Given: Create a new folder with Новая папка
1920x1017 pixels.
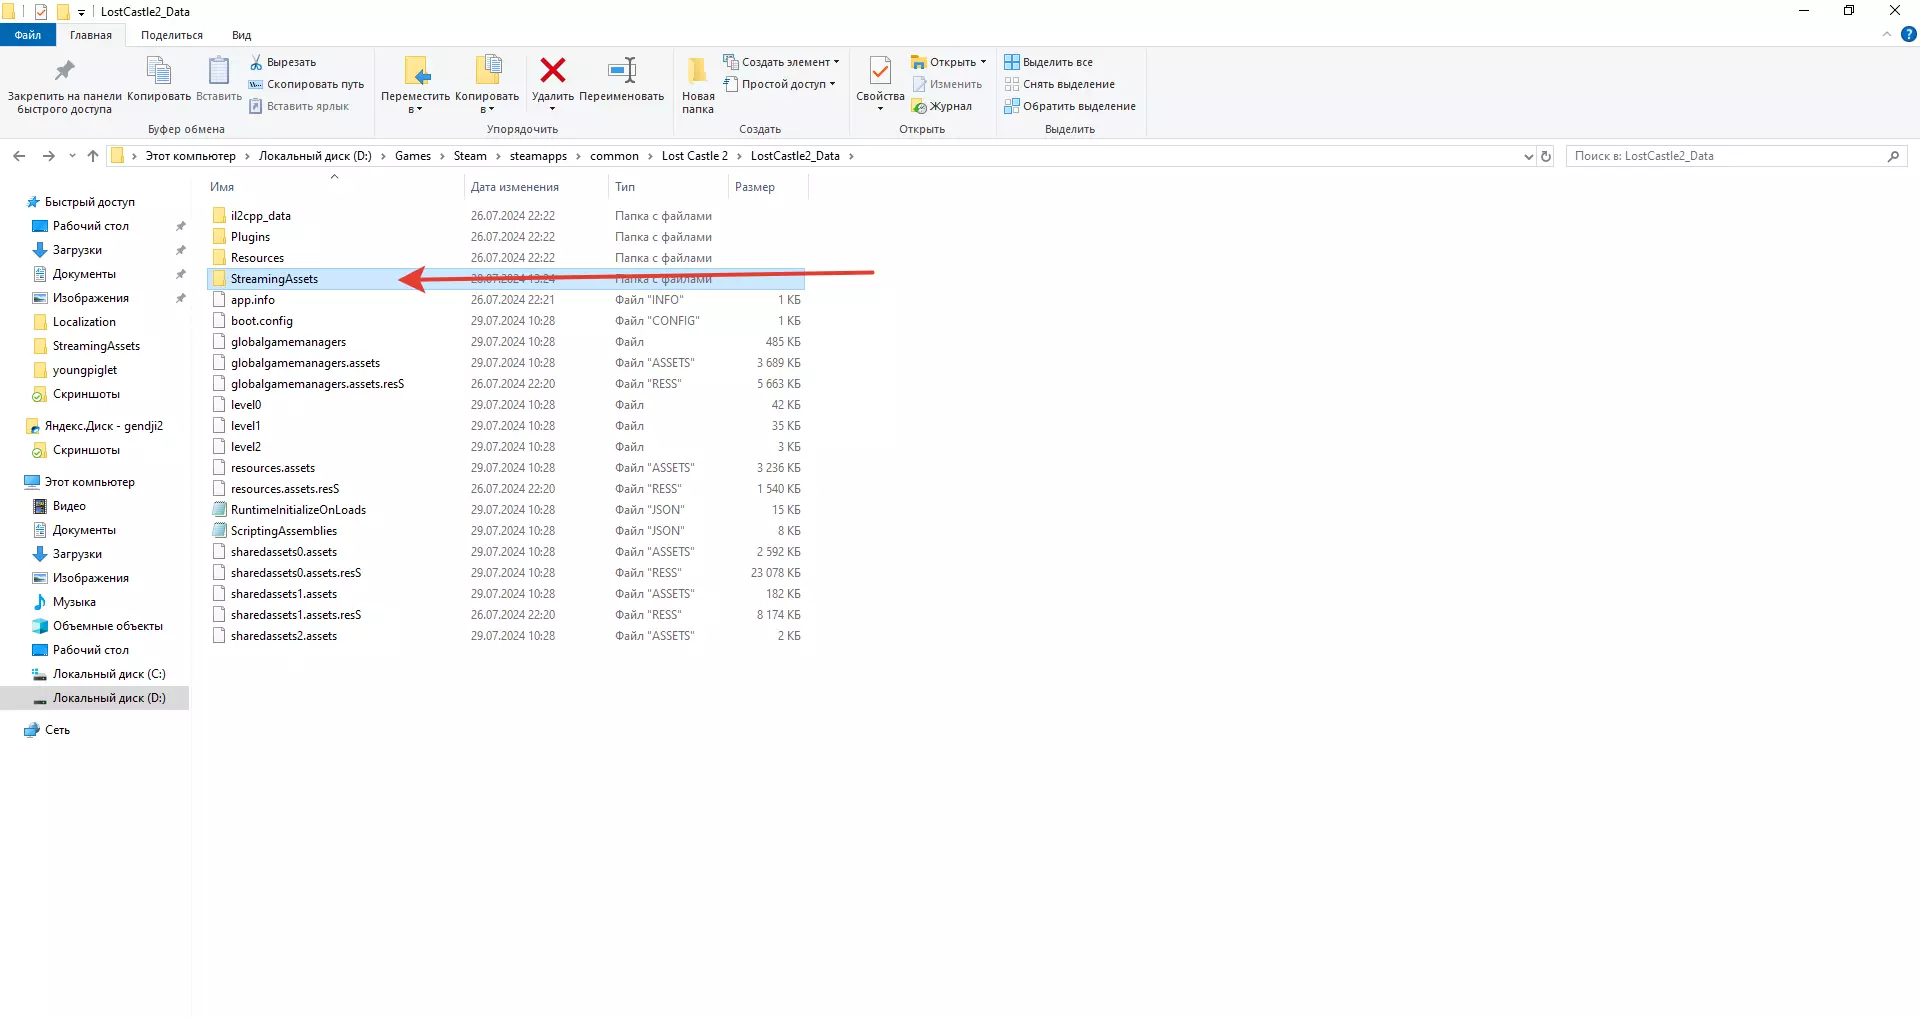Looking at the screenshot, I should pyautogui.click(x=698, y=86).
